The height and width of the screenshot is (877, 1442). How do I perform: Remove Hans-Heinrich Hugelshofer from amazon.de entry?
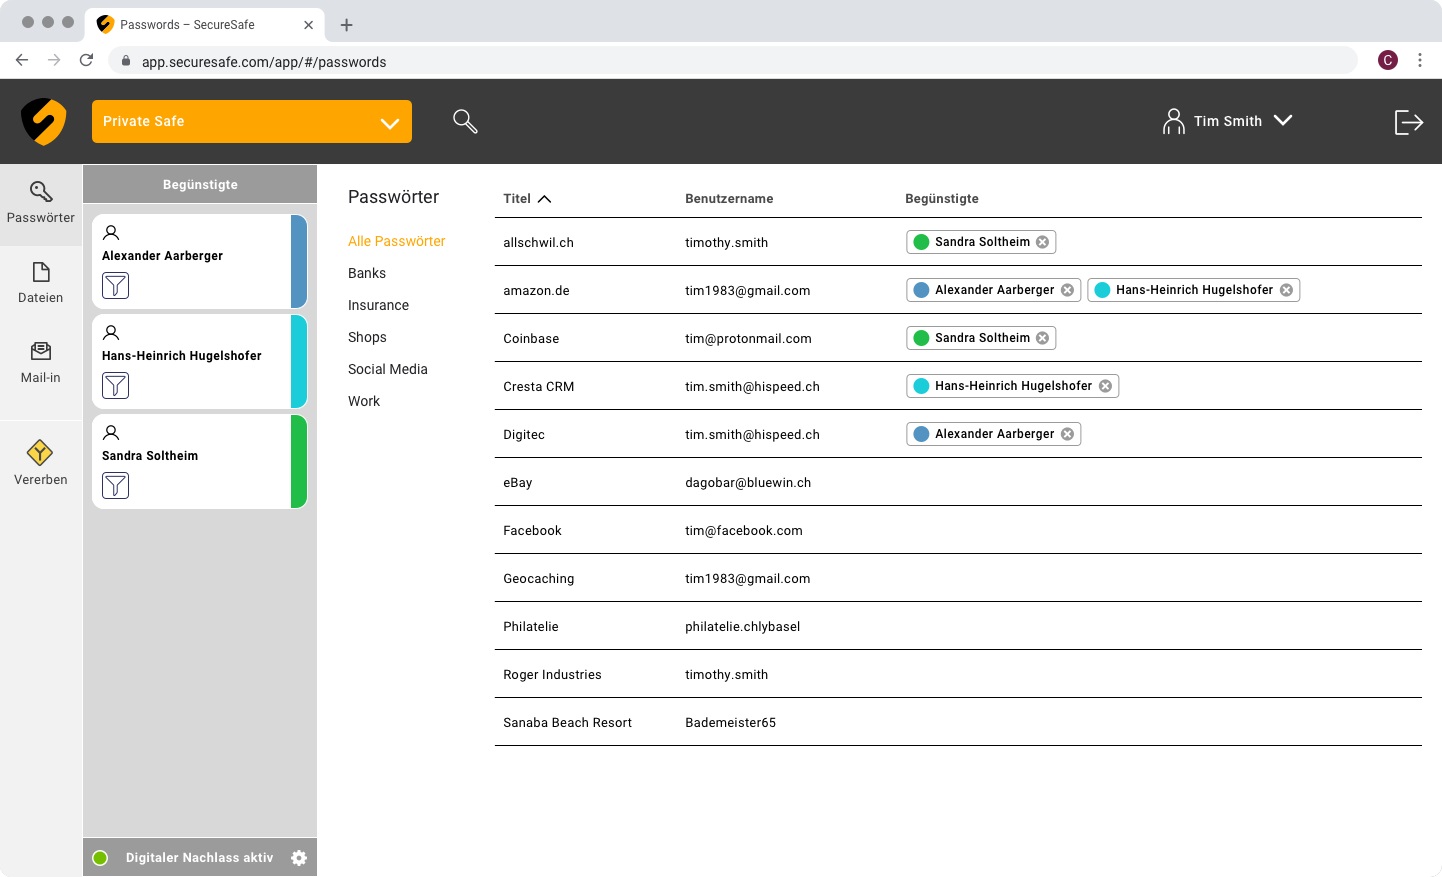(1287, 290)
